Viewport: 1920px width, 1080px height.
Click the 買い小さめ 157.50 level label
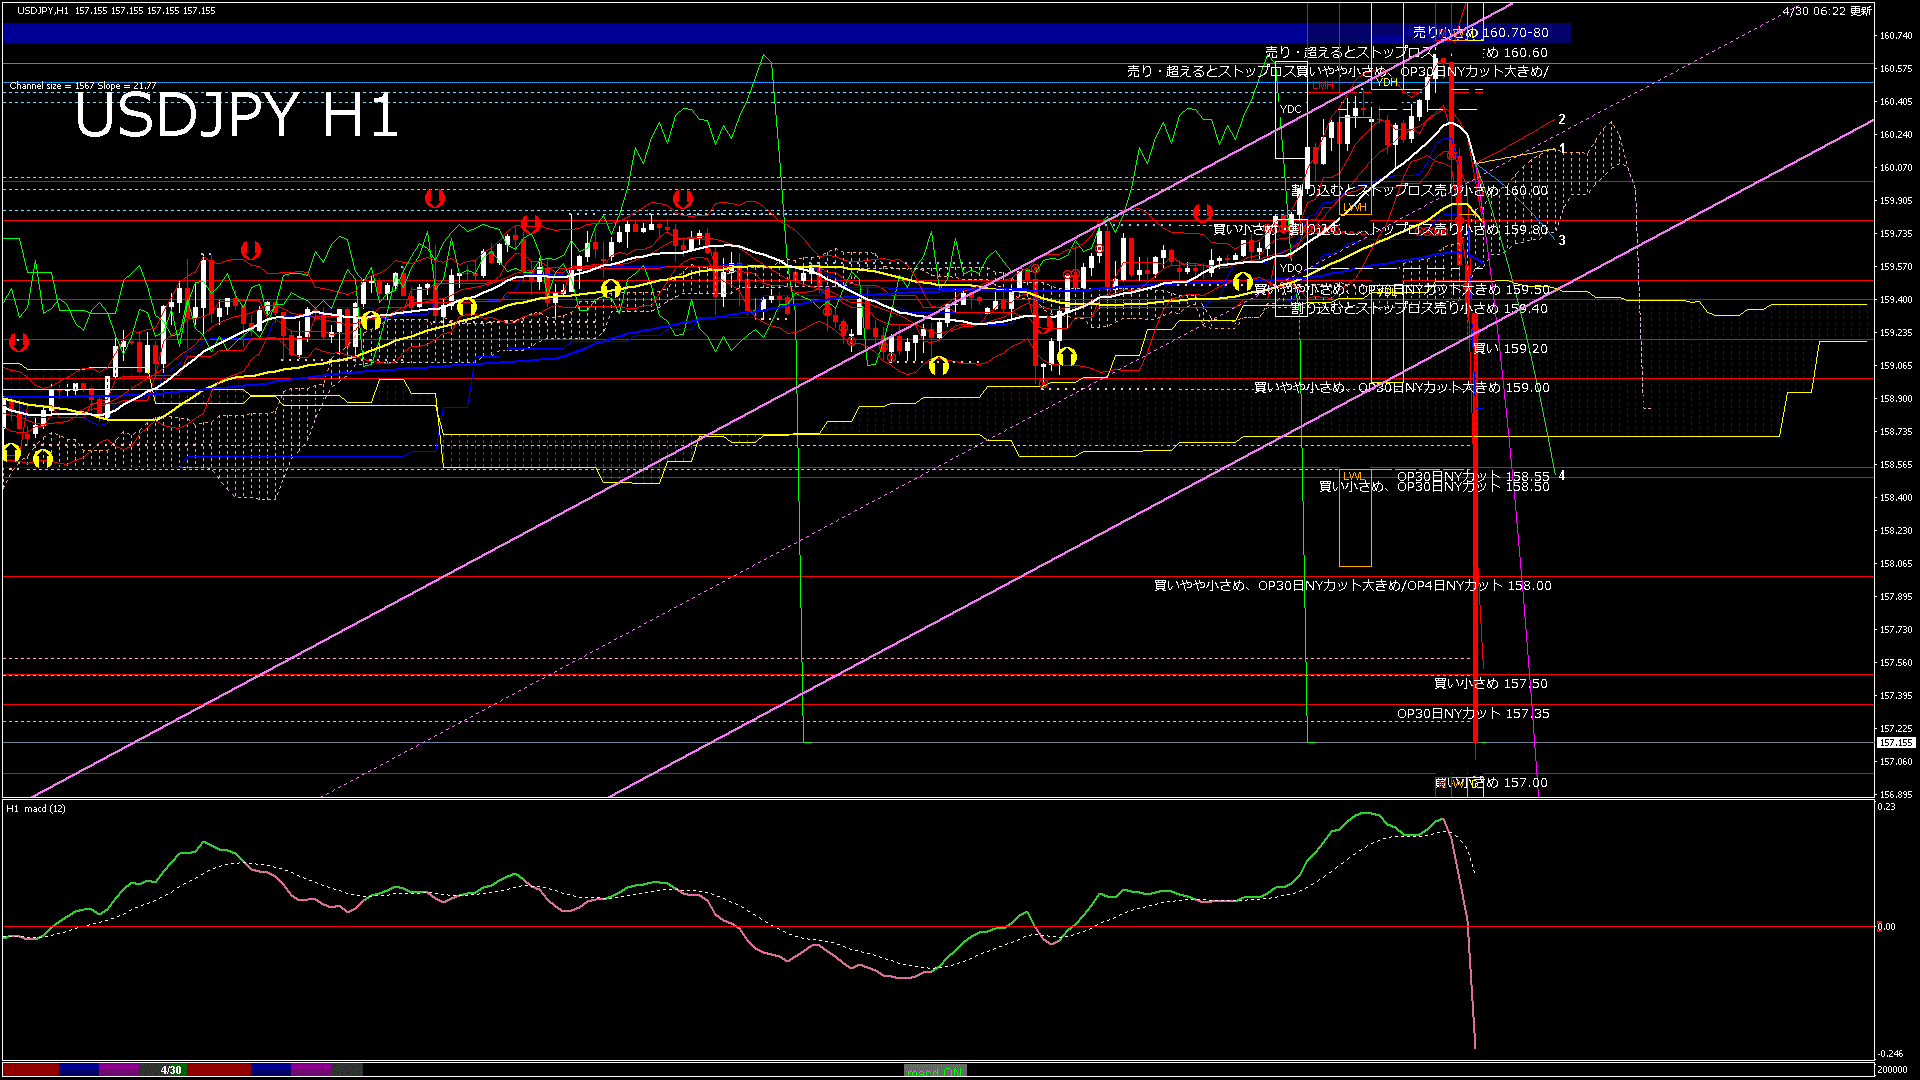coord(1490,684)
